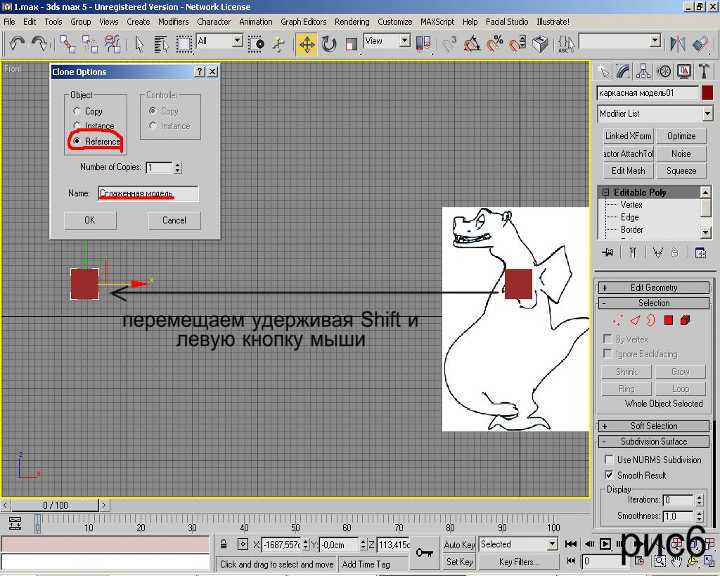Click the key icon in status bar
The width and height of the screenshot is (720, 576).
[424, 549]
